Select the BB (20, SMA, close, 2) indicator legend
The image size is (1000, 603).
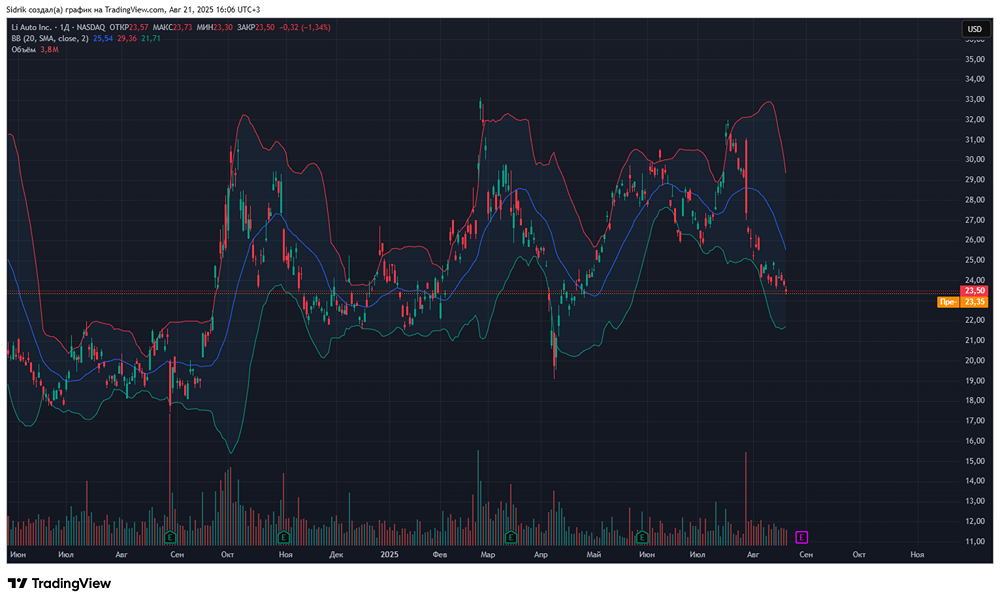point(50,38)
